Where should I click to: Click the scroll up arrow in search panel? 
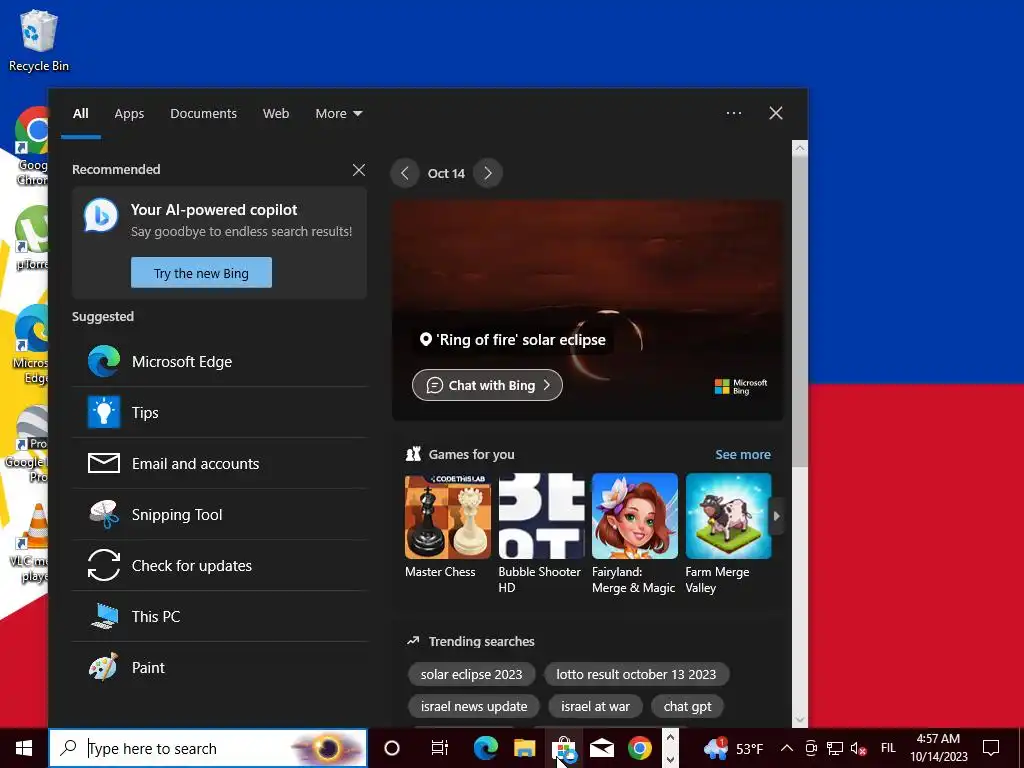pyautogui.click(x=799, y=148)
